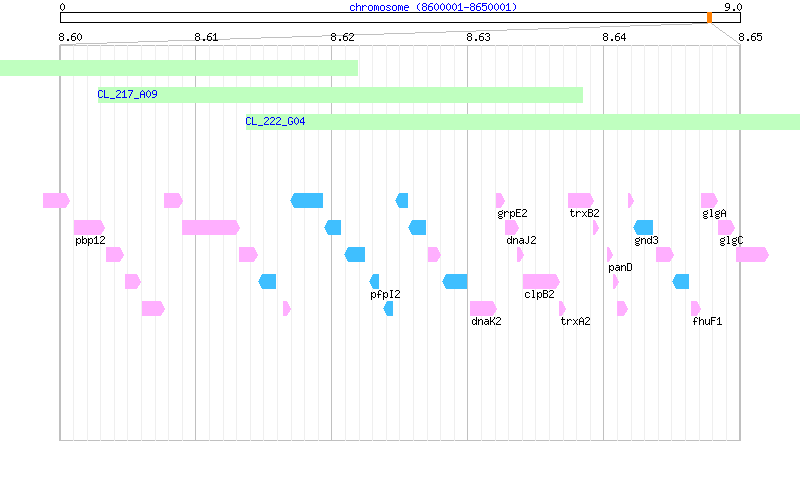Click the chromosome (8600001-8650001) title link
The height and width of the screenshot is (500, 800).
click(x=433, y=7)
